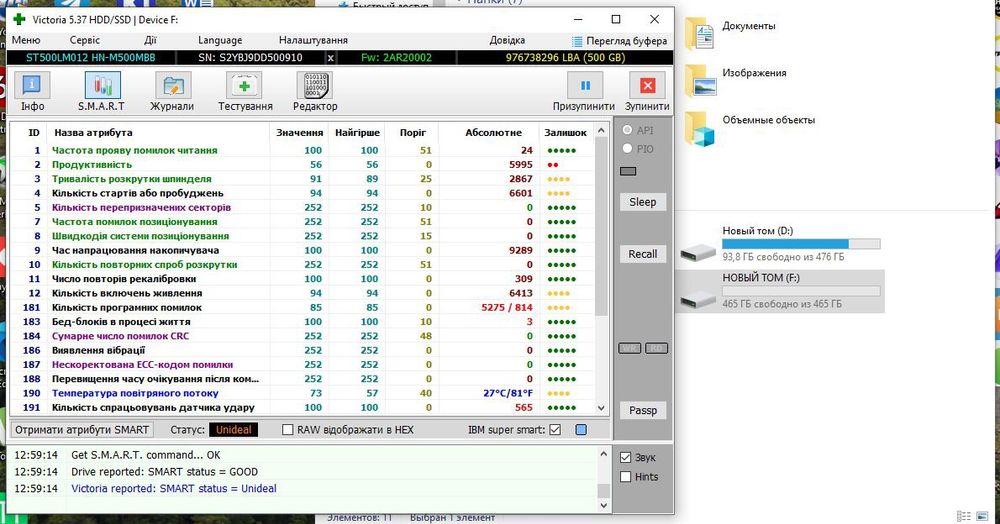
Task: Click the absolute value '5275 / 814'
Action: tap(506, 307)
